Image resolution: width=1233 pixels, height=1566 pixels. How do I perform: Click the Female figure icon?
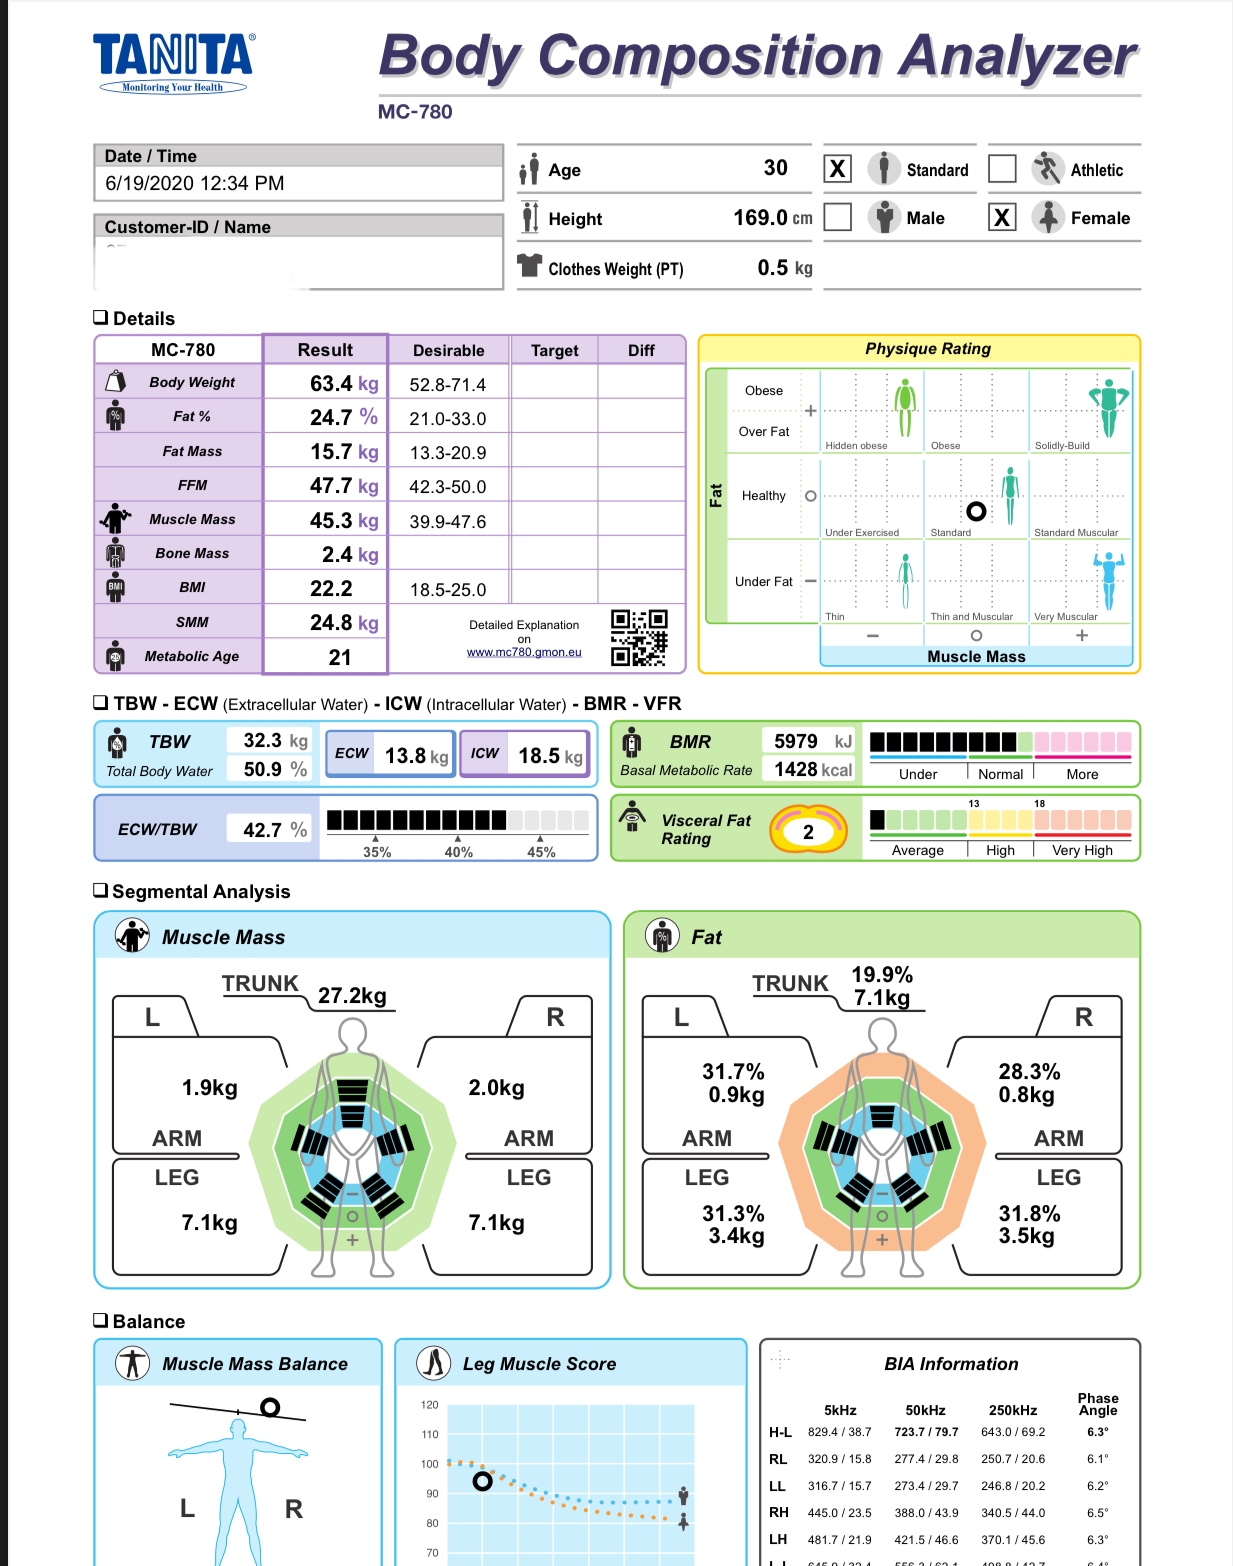[x=1047, y=216]
